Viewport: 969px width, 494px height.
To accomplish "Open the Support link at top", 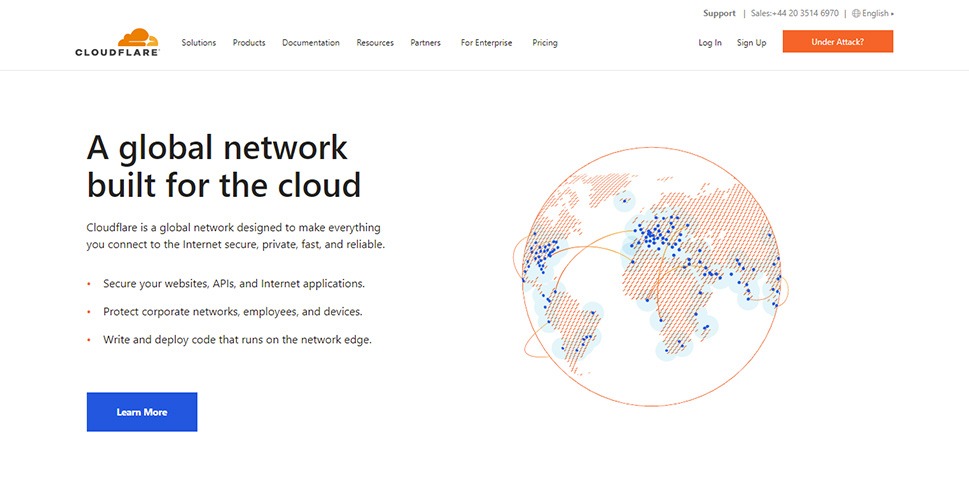I will [x=719, y=14].
